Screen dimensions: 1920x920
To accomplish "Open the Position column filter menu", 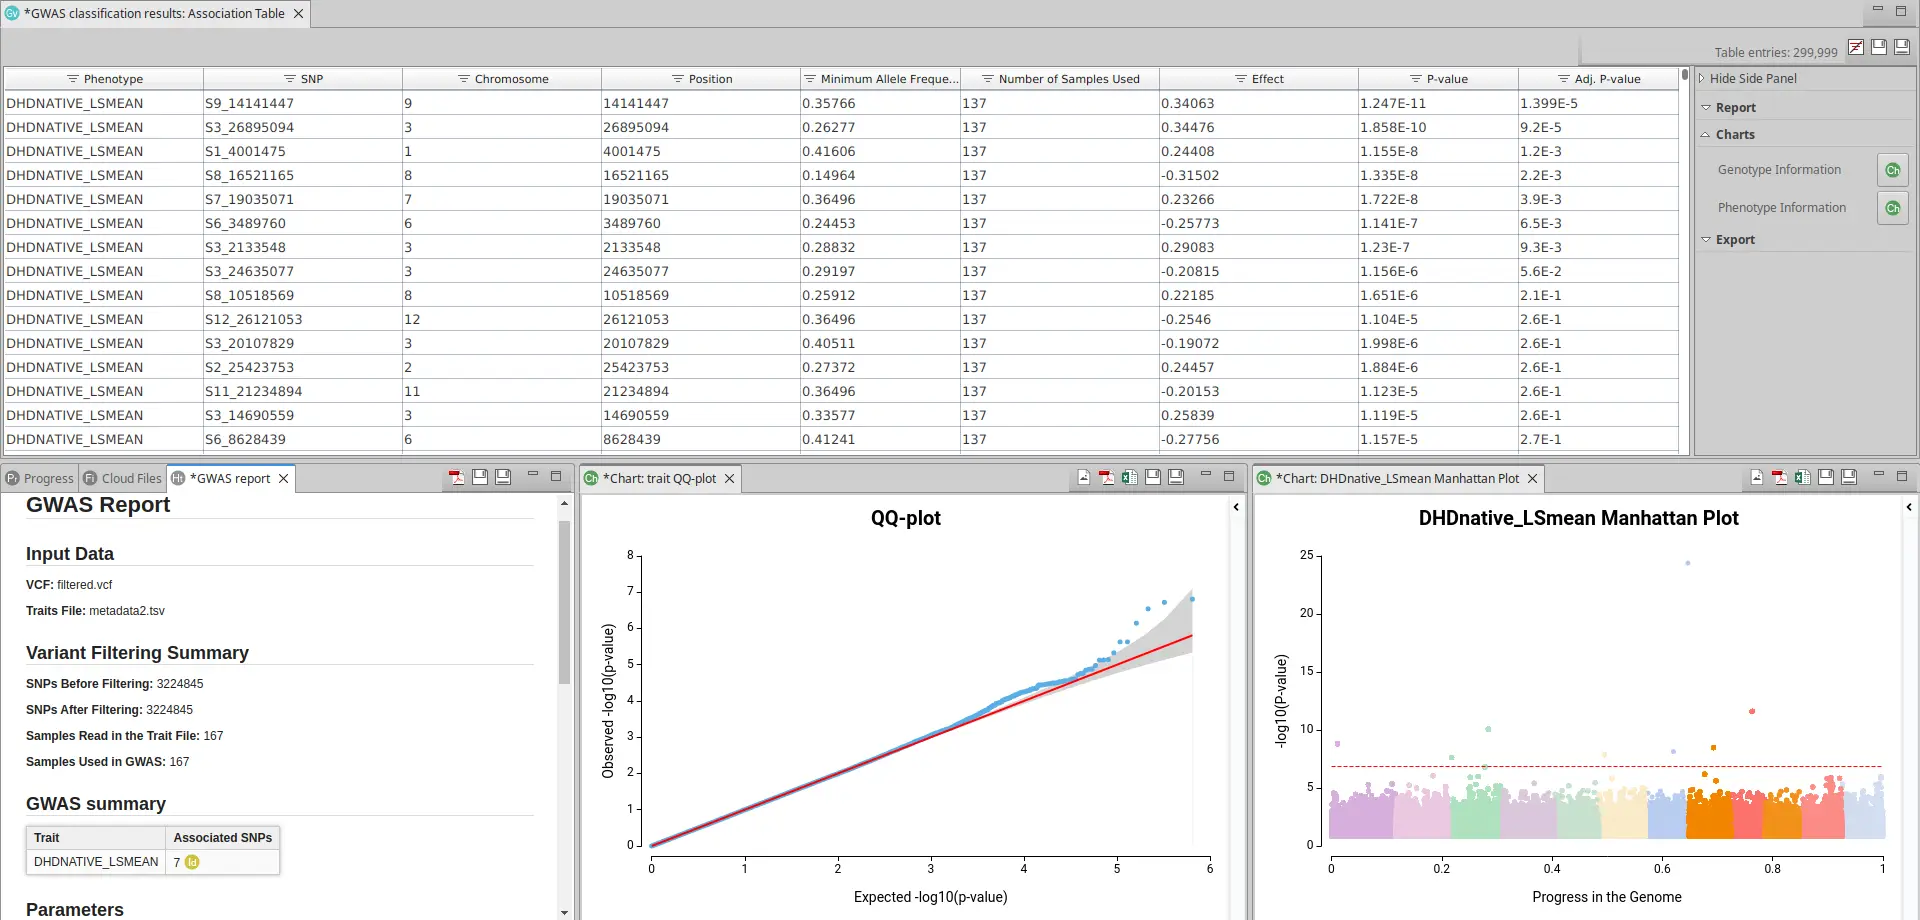I will pyautogui.click(x=677, y=79).
